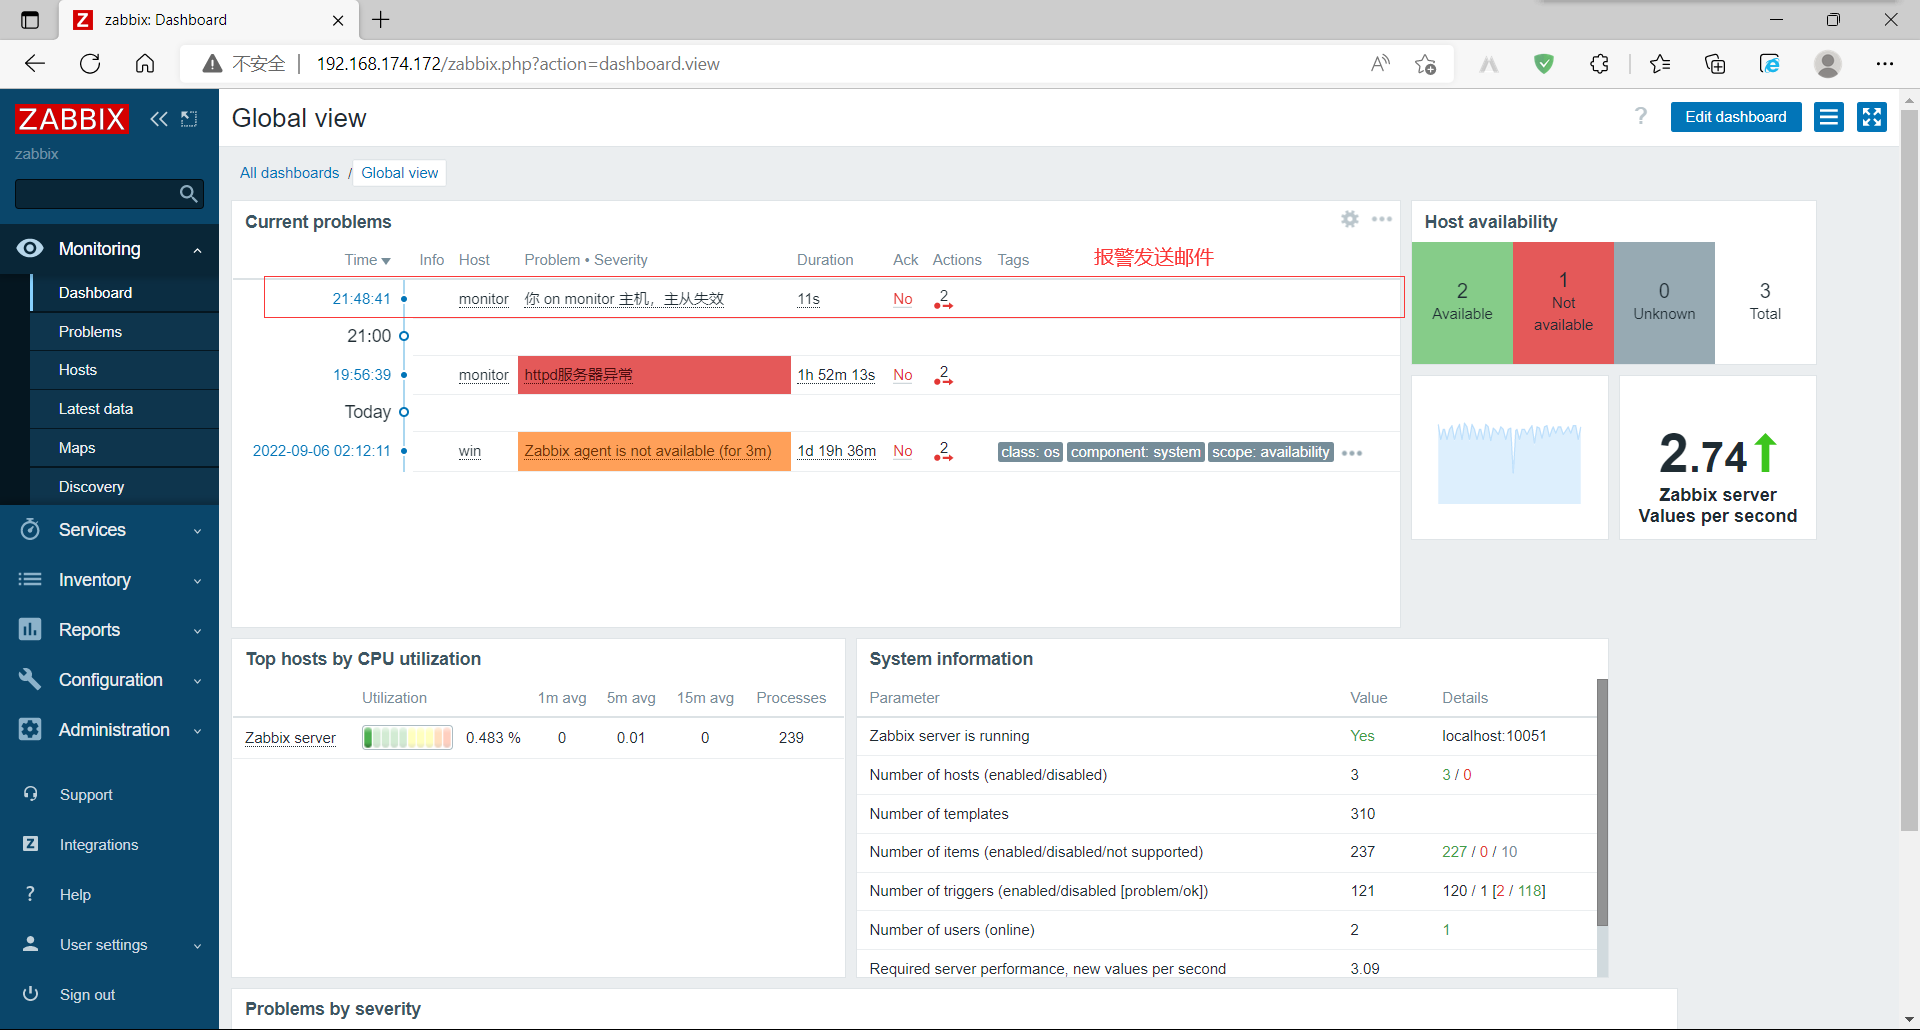Open browser home page icon
Viewport: 1920px width, 1030px height.
click(145, 64)
